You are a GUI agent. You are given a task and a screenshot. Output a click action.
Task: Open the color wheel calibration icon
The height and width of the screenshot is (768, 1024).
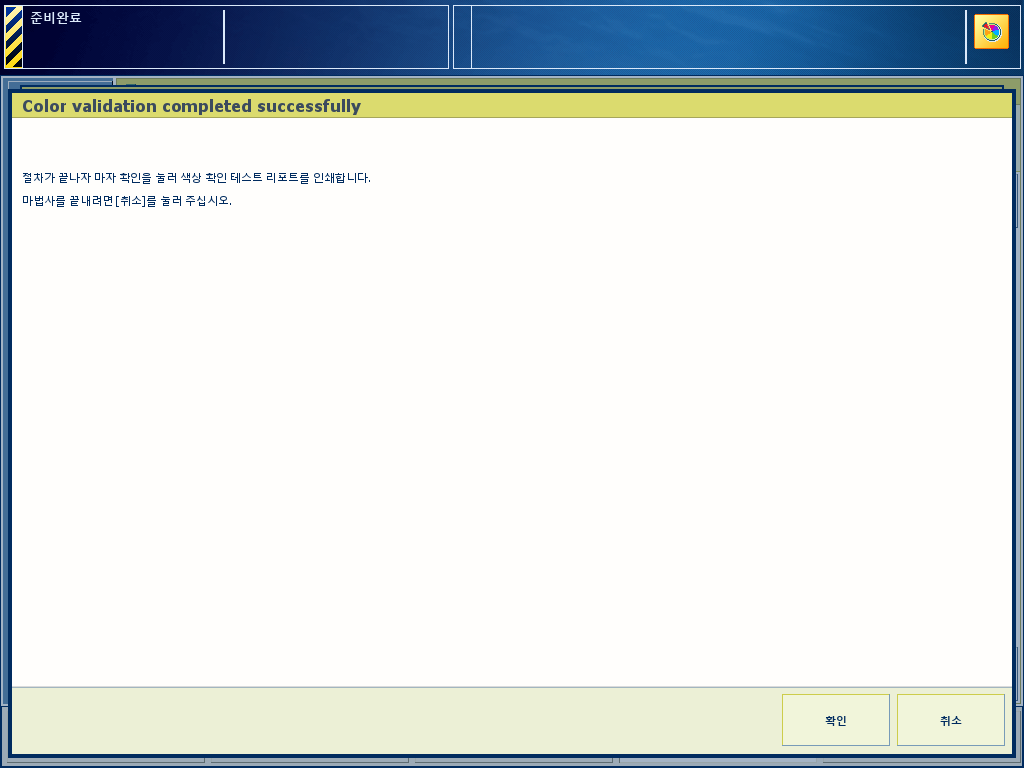(991, 31)
